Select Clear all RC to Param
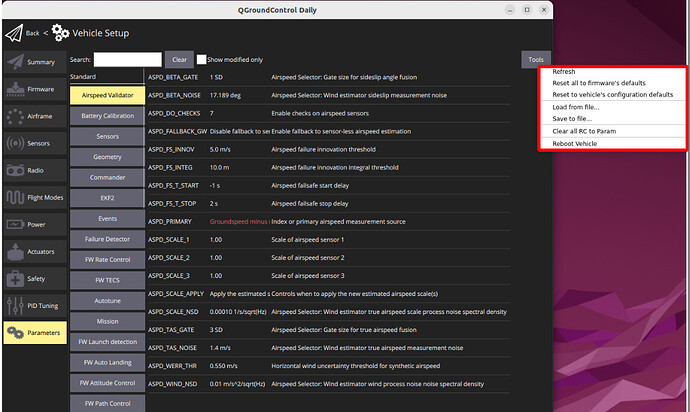The image size is (690, 412). click(x=584, y=131)
